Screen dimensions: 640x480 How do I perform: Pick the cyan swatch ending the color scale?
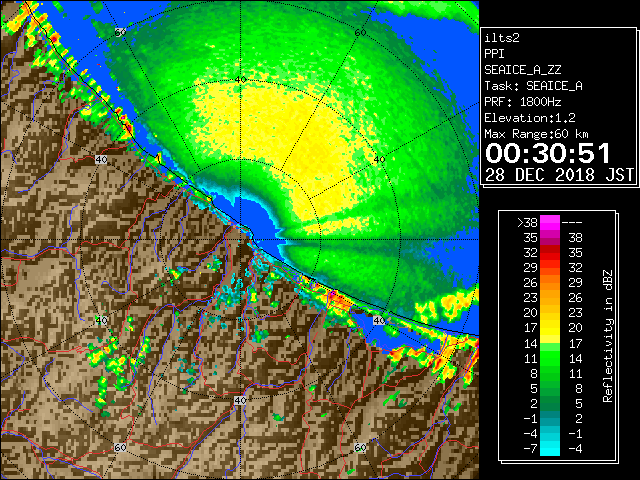pyautogui.click(x=549, y=448)
